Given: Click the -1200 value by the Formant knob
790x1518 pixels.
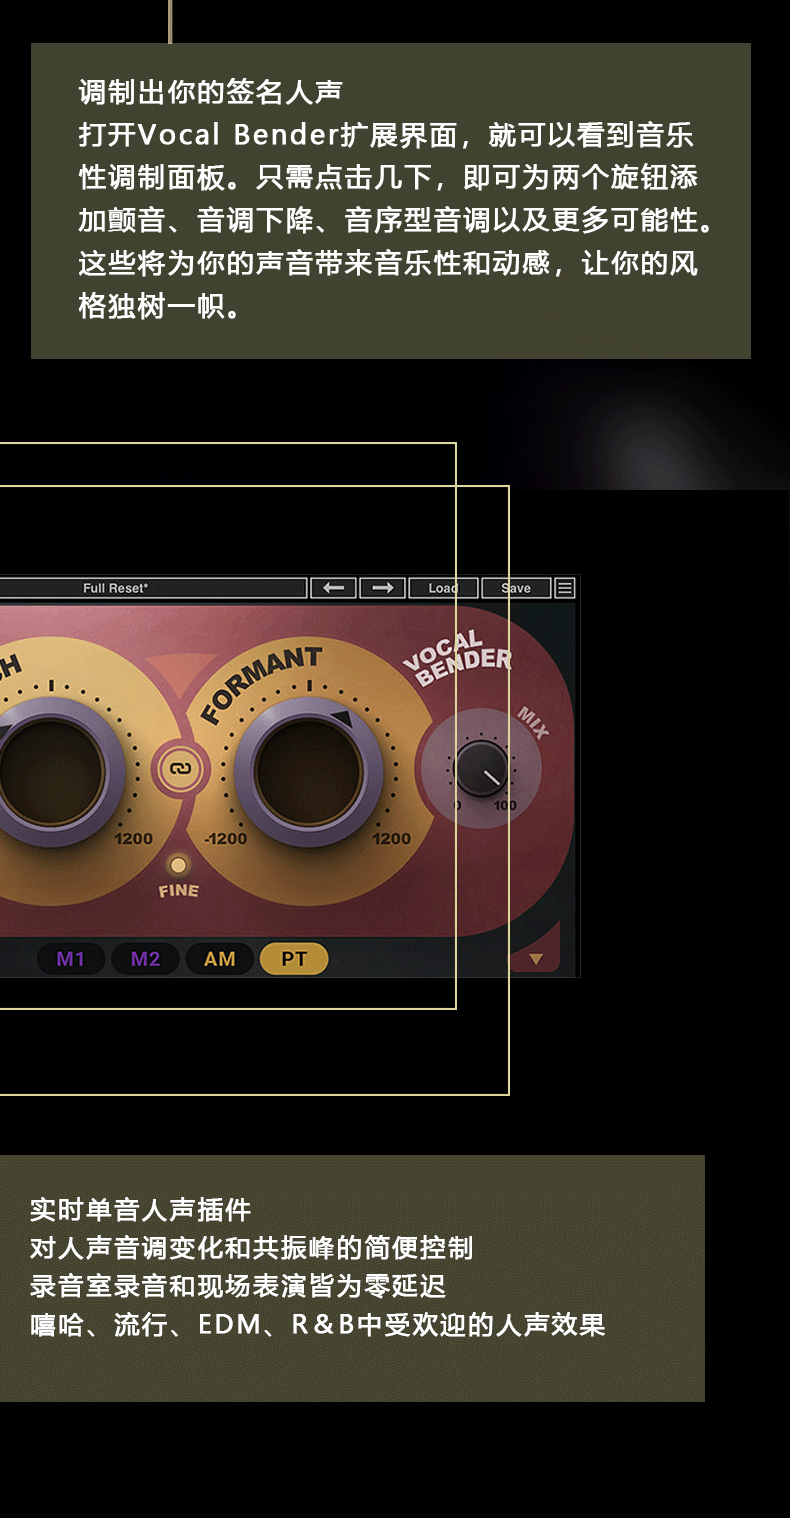Looking at the screenshot, I should click(226, 839).
